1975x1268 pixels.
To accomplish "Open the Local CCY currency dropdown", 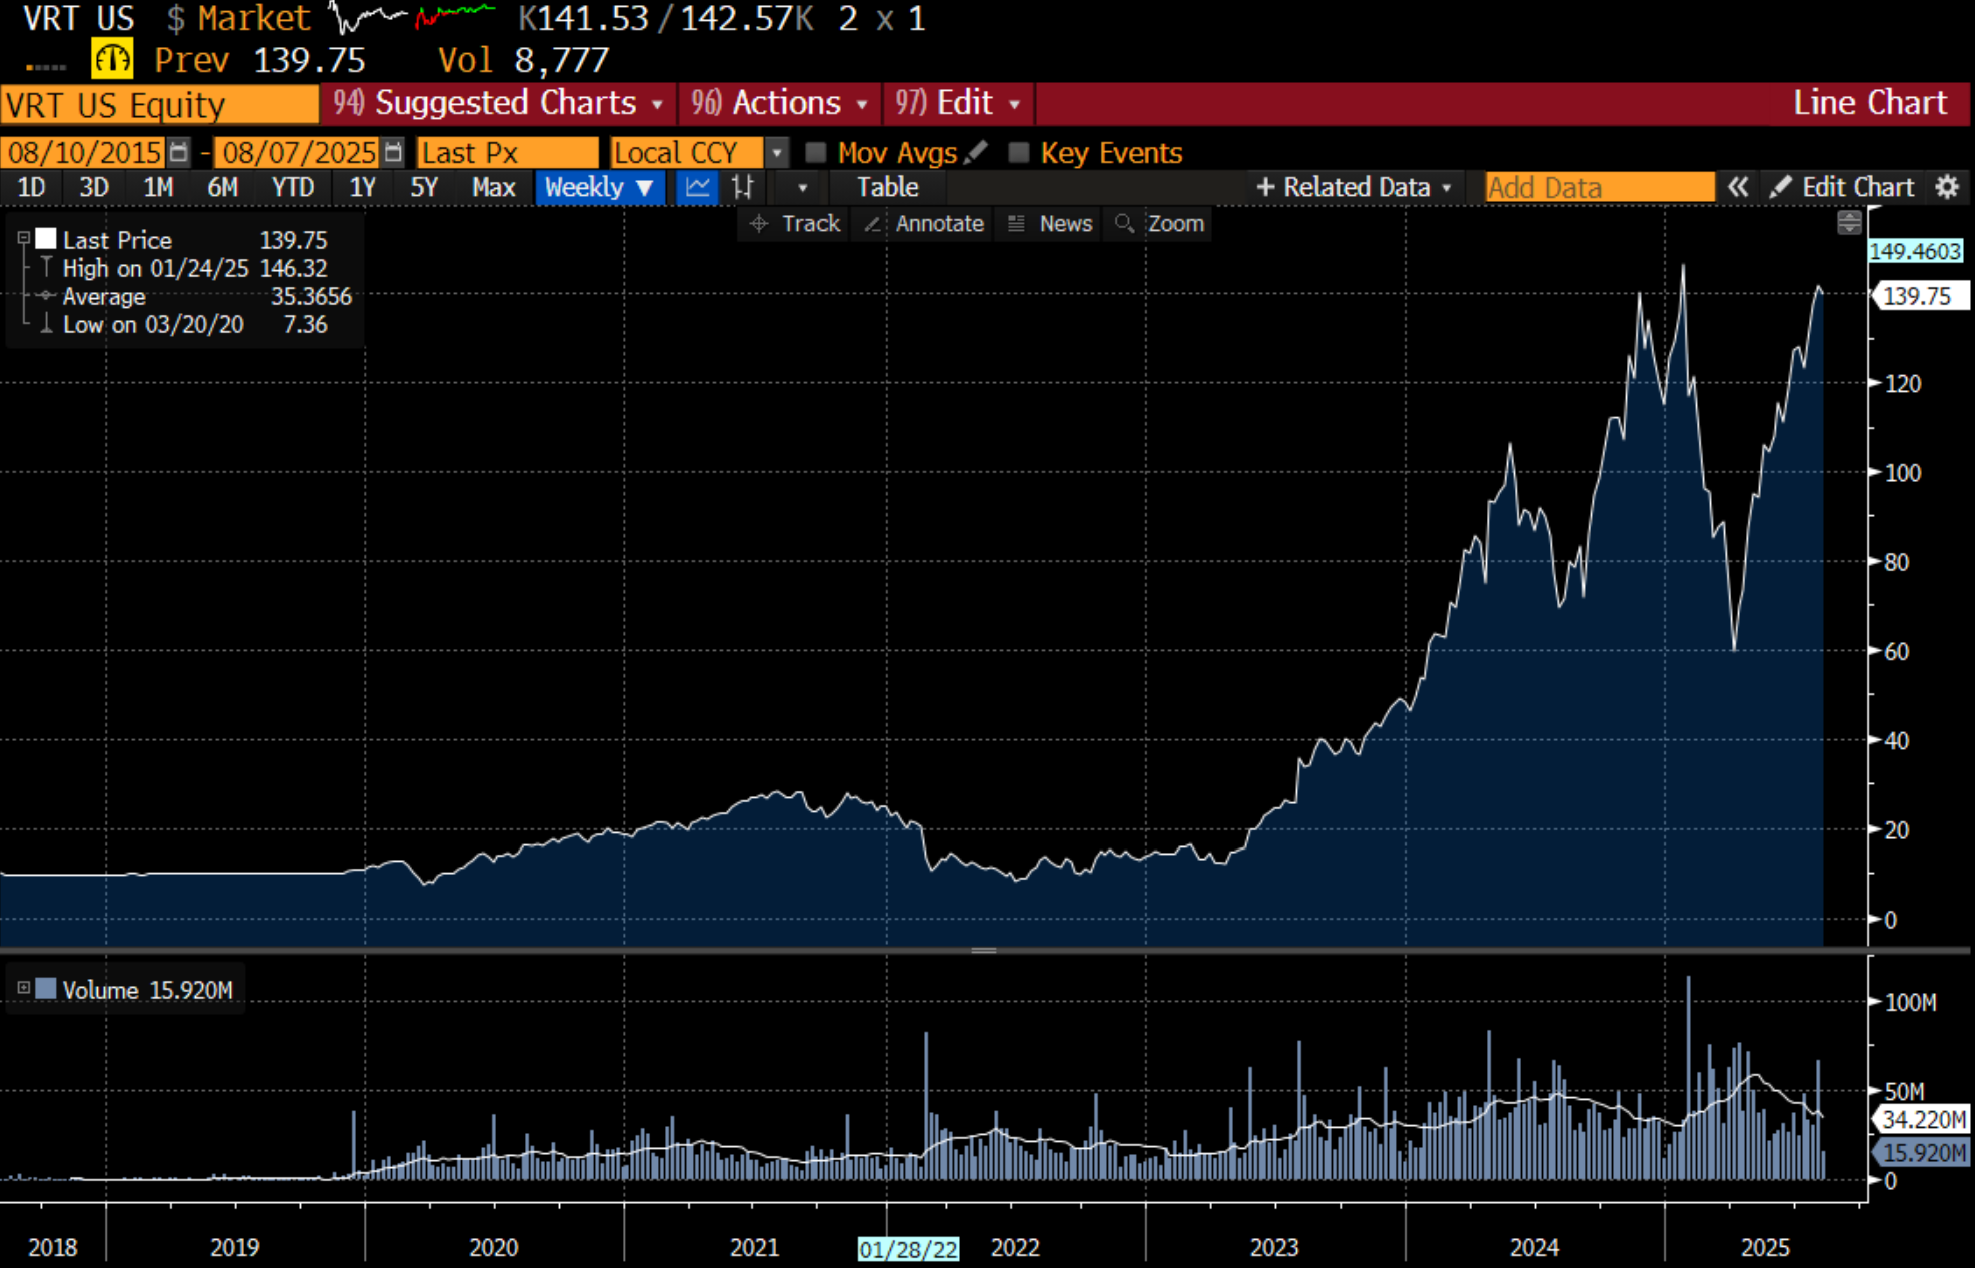I will click(776, 152).
